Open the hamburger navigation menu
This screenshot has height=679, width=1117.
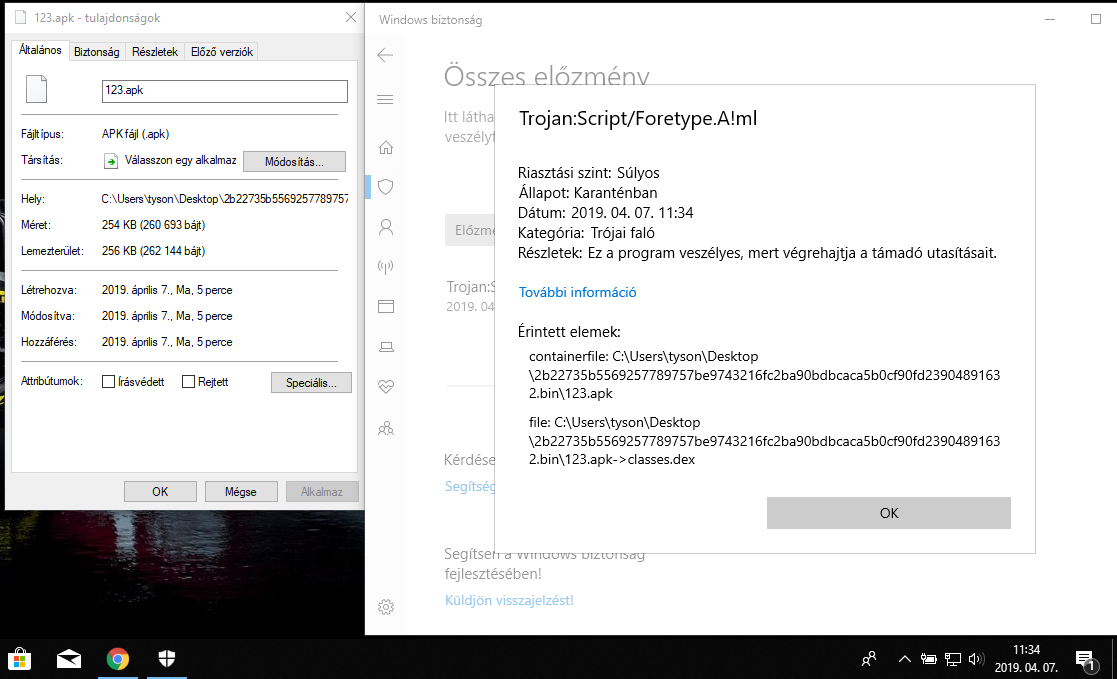coord(385,99)
